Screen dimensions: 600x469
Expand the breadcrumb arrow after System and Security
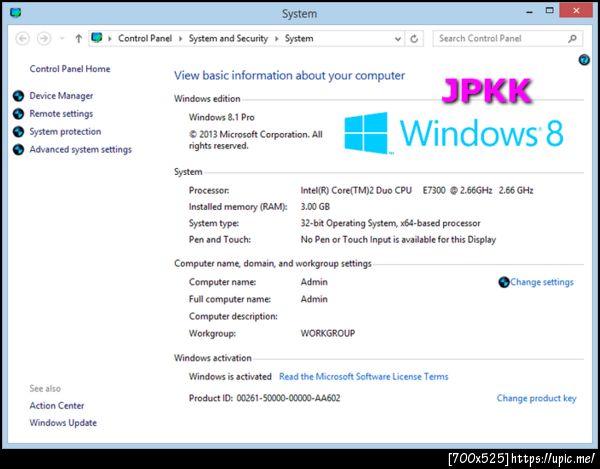tap(277, 39)
